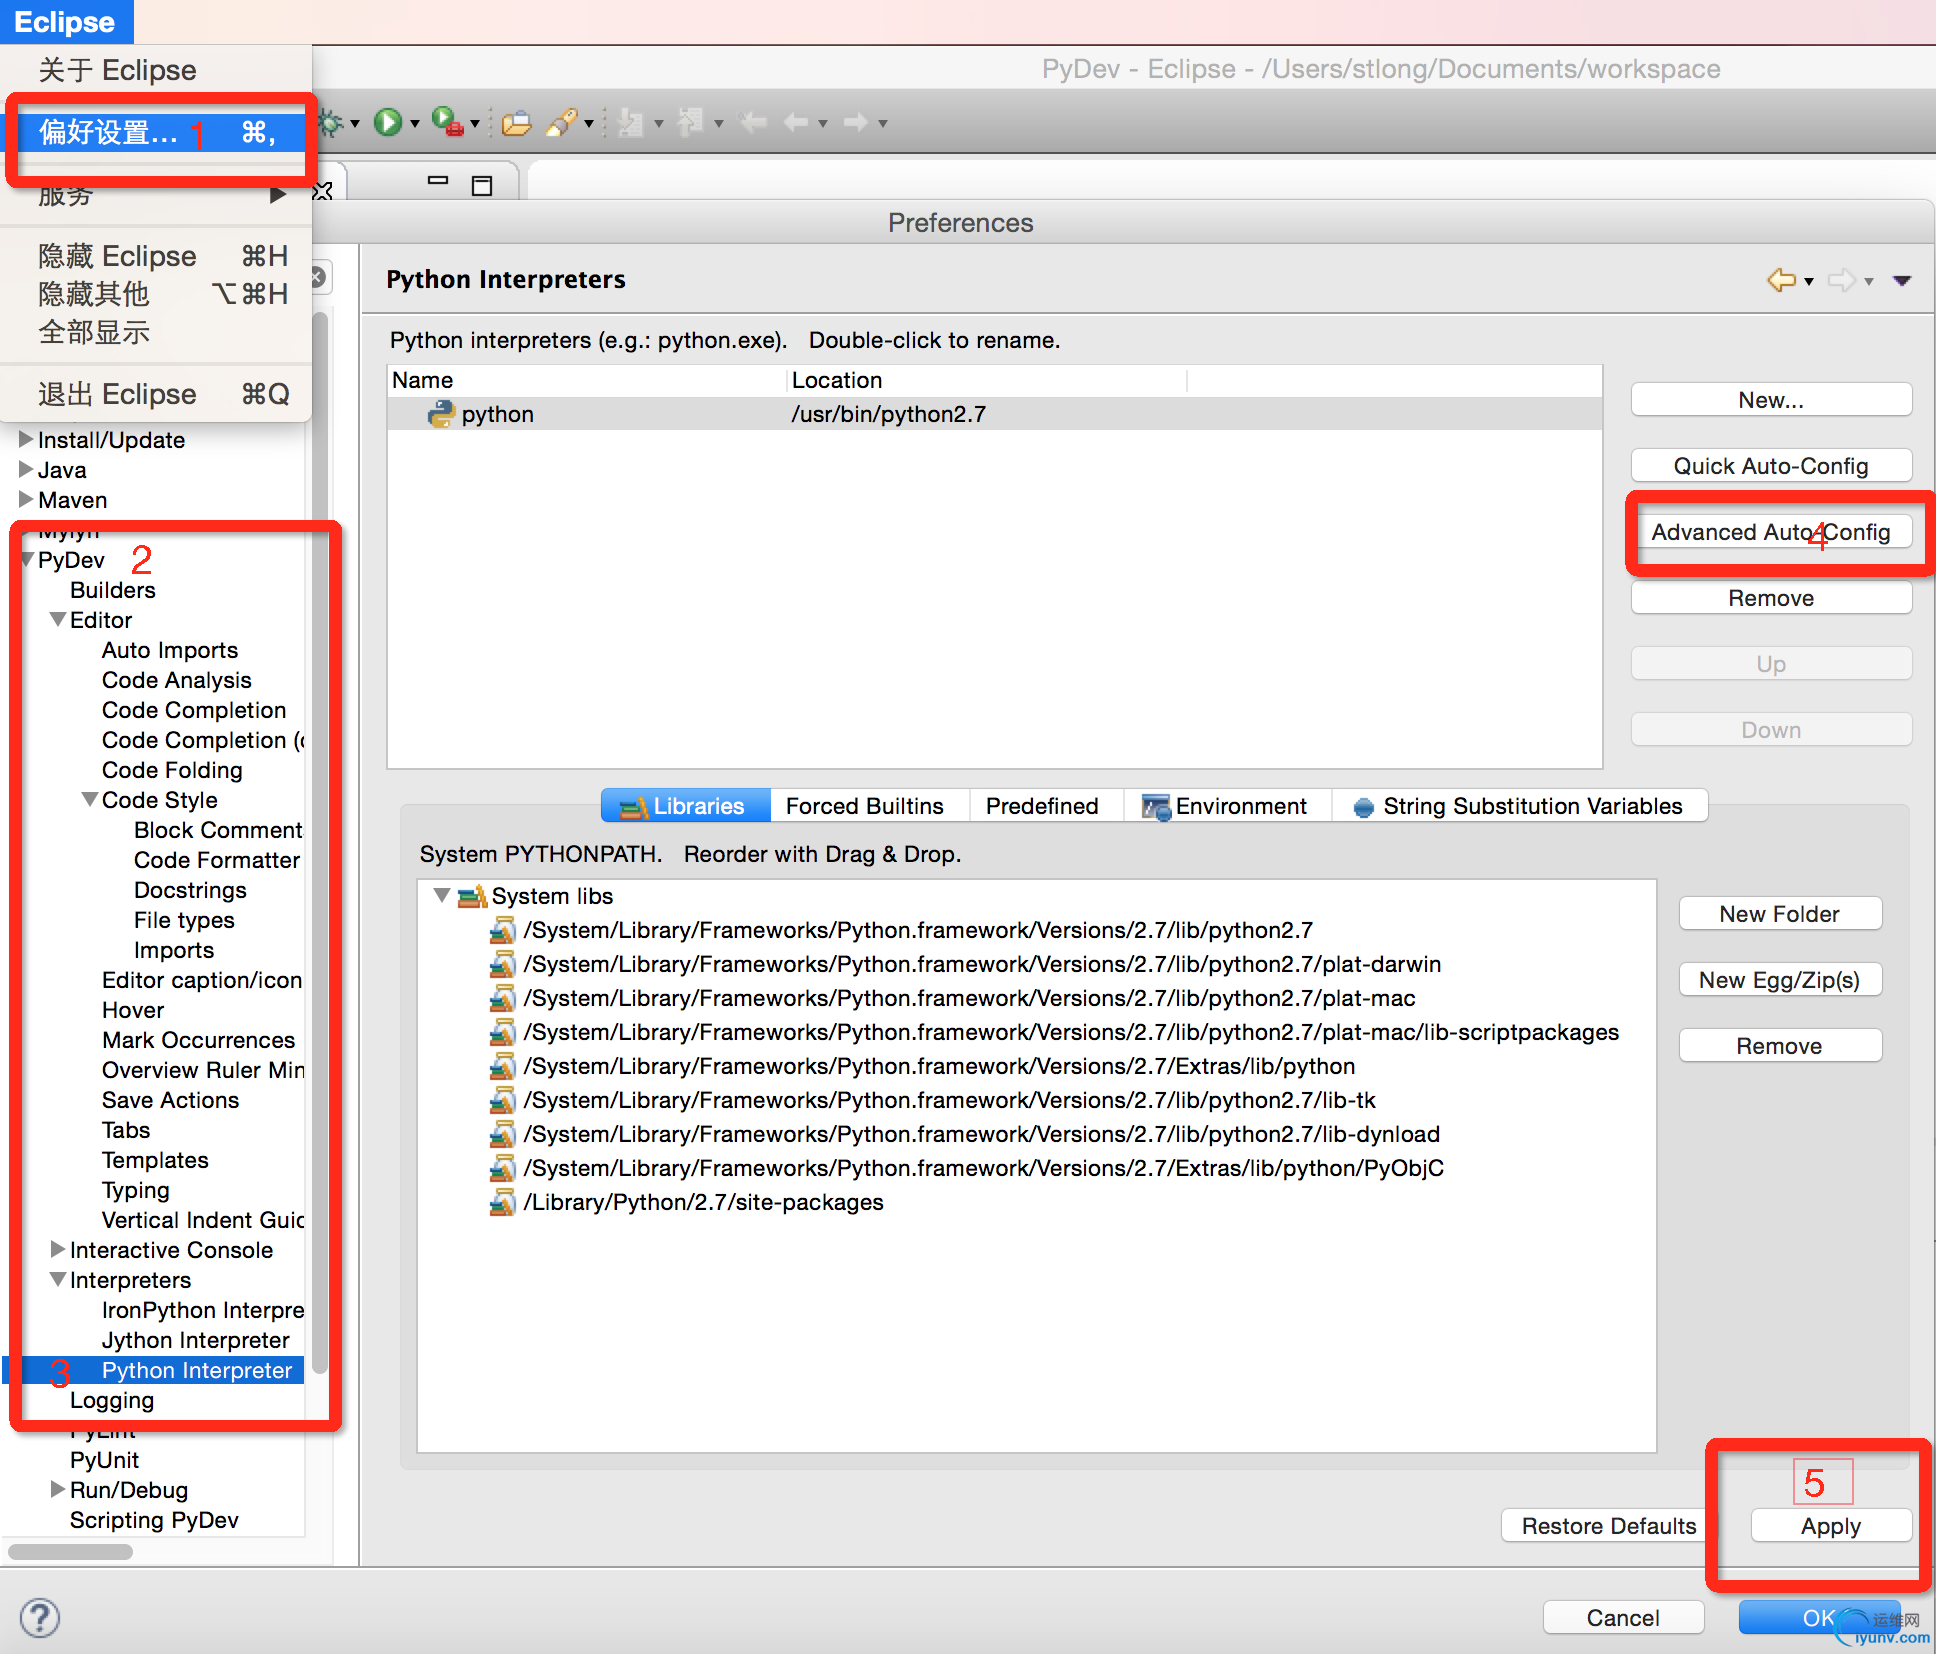Viewport: 1936px width, 1654px height.
Task: Click New Folder button
Action: click(x=1780, y=914)
